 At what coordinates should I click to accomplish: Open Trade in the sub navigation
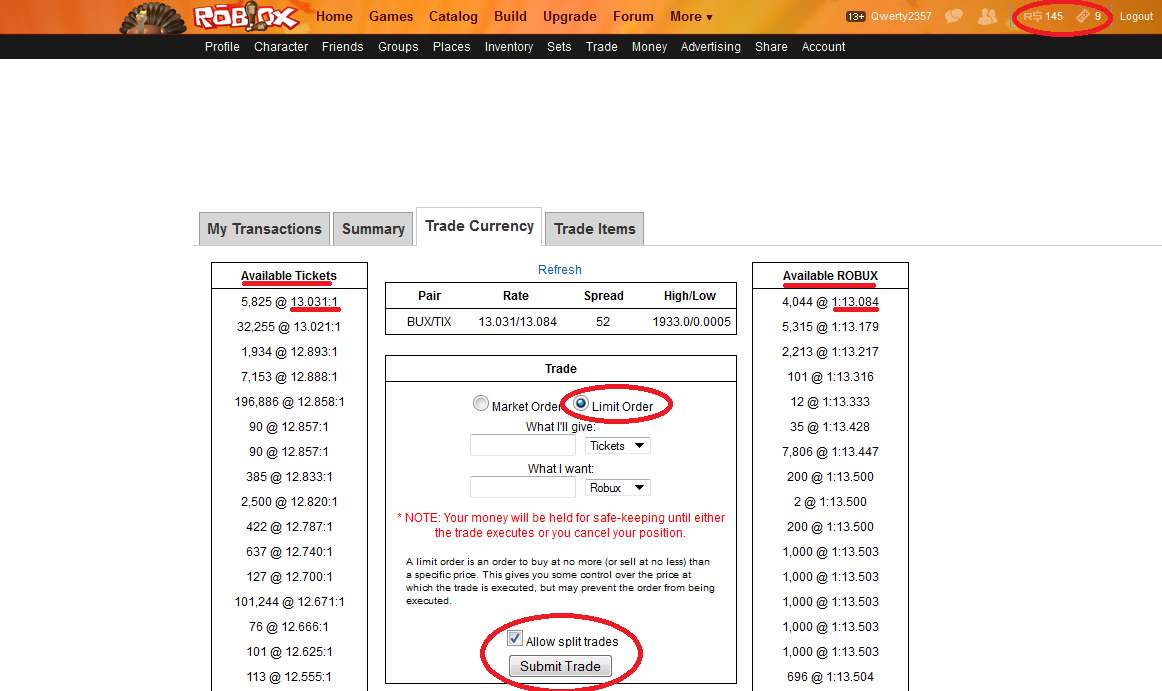(x=602, y=47)
